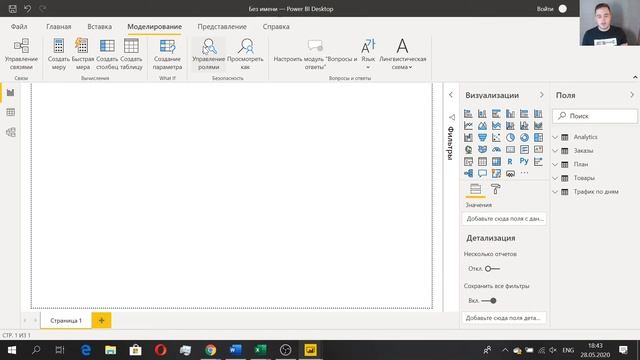This screenshot has width=640, height=360.
Task: Select the Python visual icon
Action: coord(524,162)
